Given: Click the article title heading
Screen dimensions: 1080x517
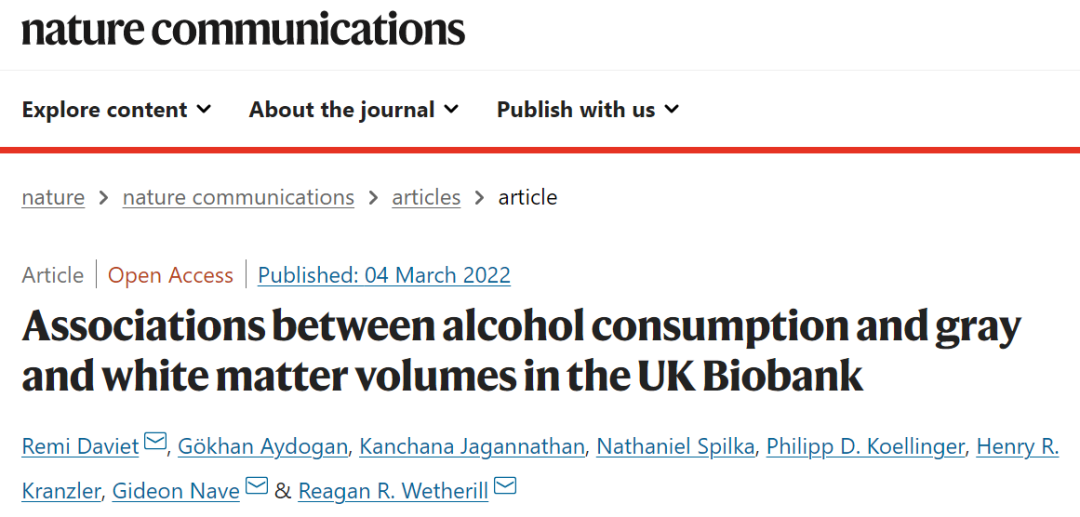Looking at the screenshot, I should [520, 352].
